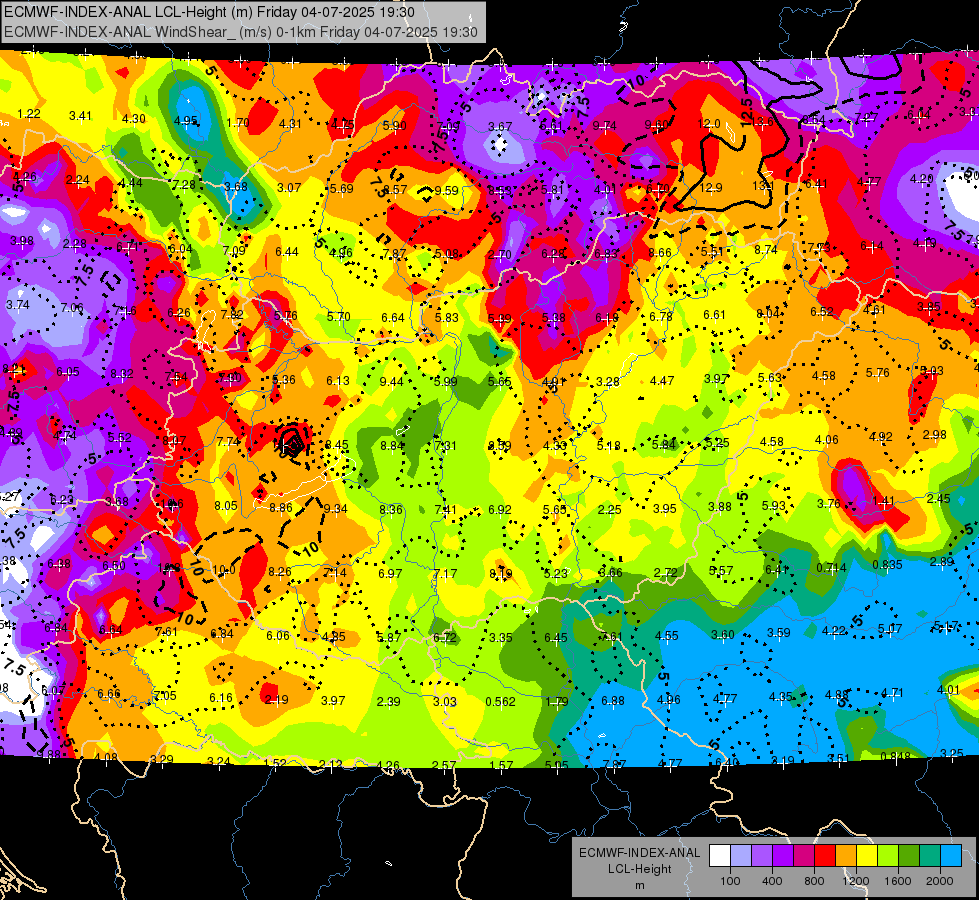Click the wind shear value 2.39

tap(388, 701)
